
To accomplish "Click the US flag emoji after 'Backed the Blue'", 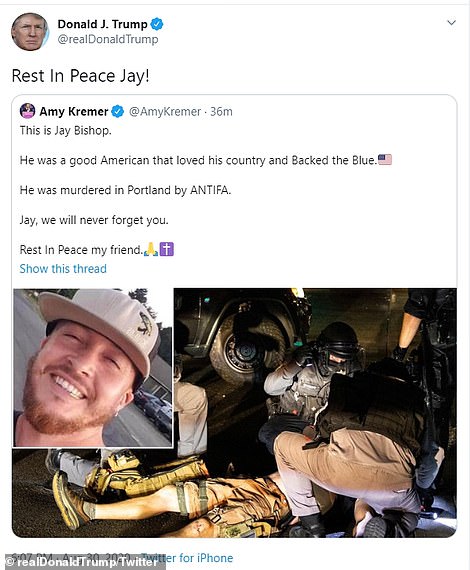I will pyautogui.click(x=385, y=160).
